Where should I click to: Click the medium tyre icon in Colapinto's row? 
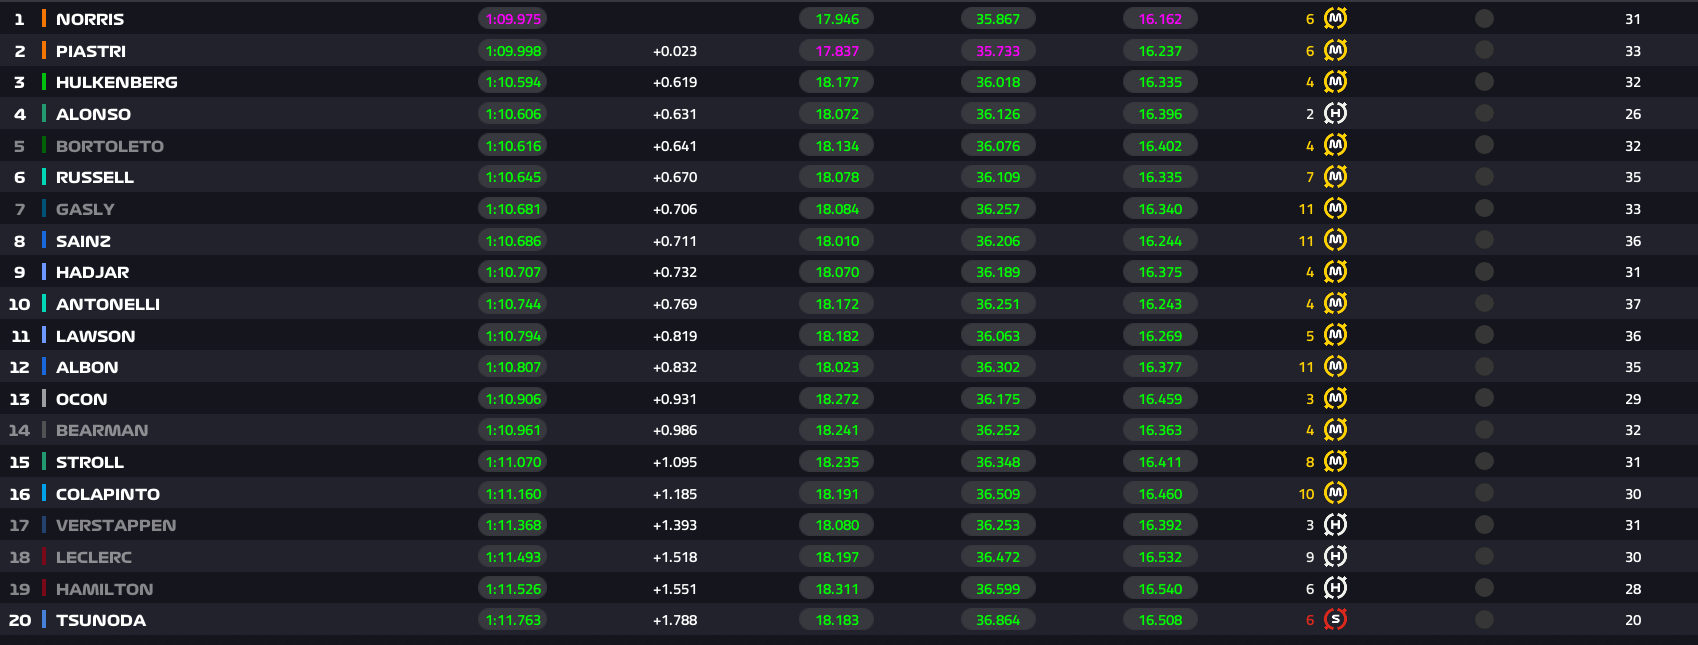coord(1335,493)
